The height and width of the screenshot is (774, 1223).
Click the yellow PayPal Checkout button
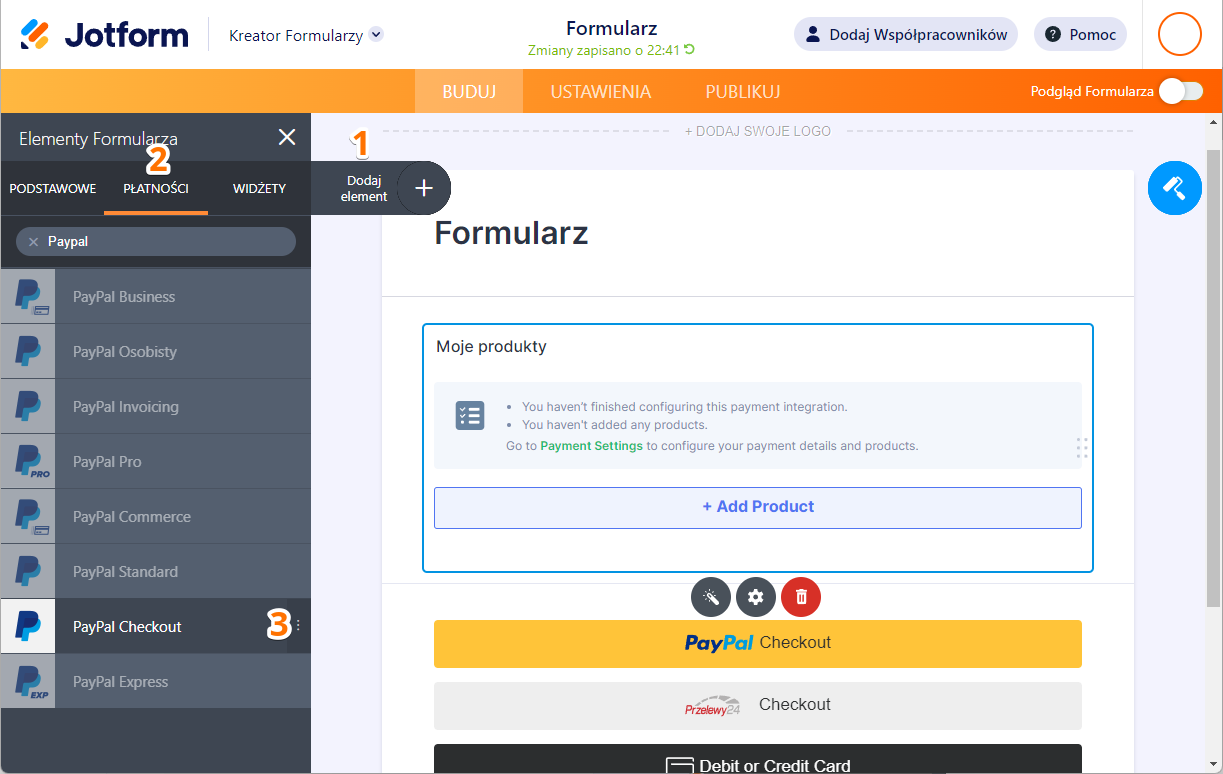click(x=758, y=643)
